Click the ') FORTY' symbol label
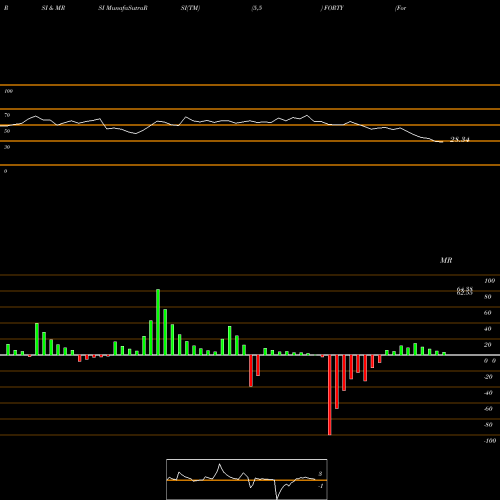 332,8
